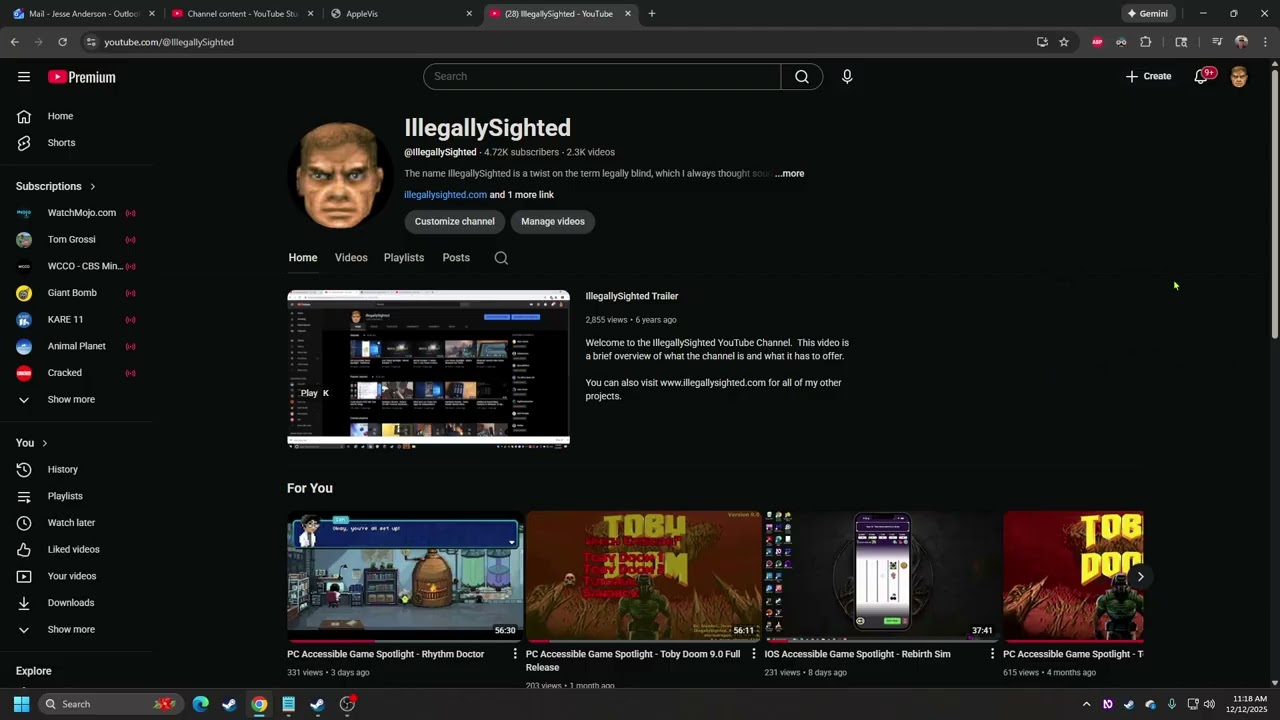Open the Windows Start menu

tap(21, 704)
